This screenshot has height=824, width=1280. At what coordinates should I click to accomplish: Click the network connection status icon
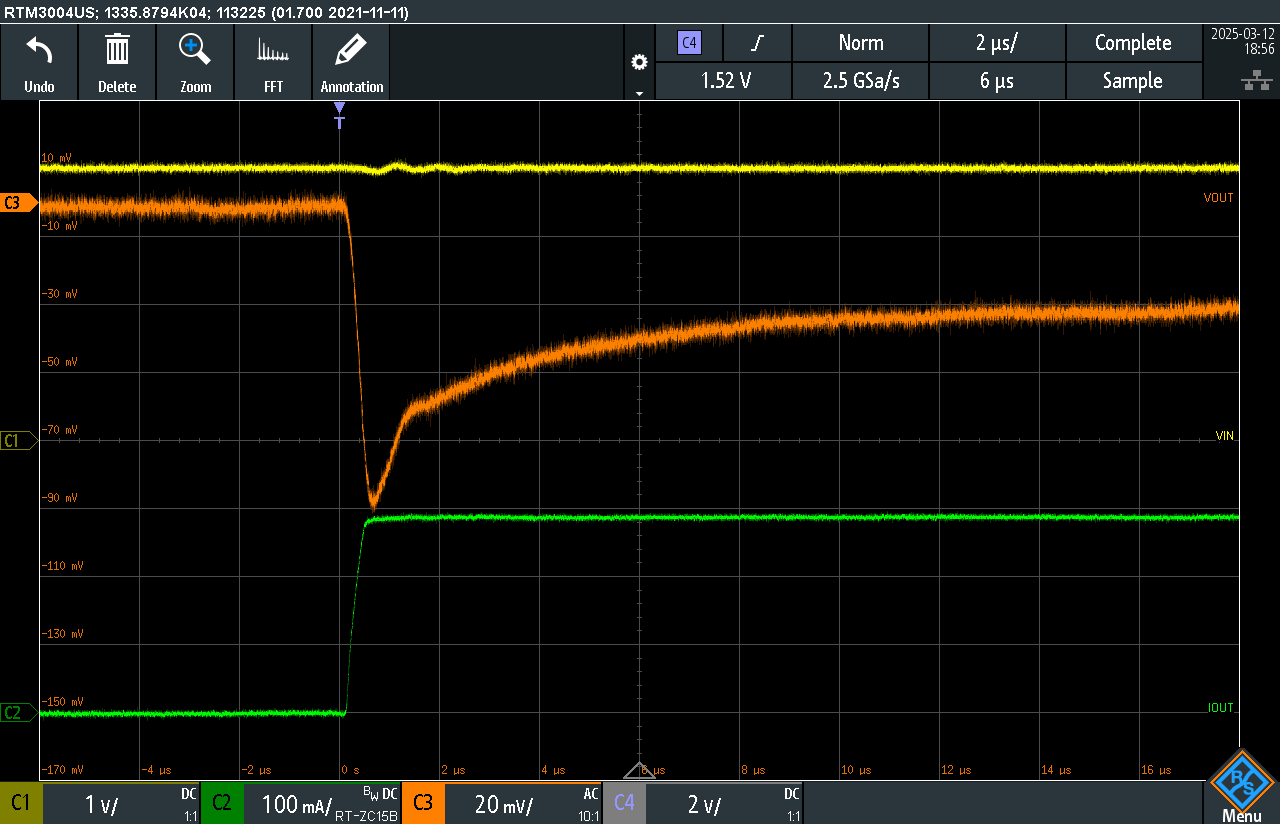pyautogui.click(x=1255, y=81)
